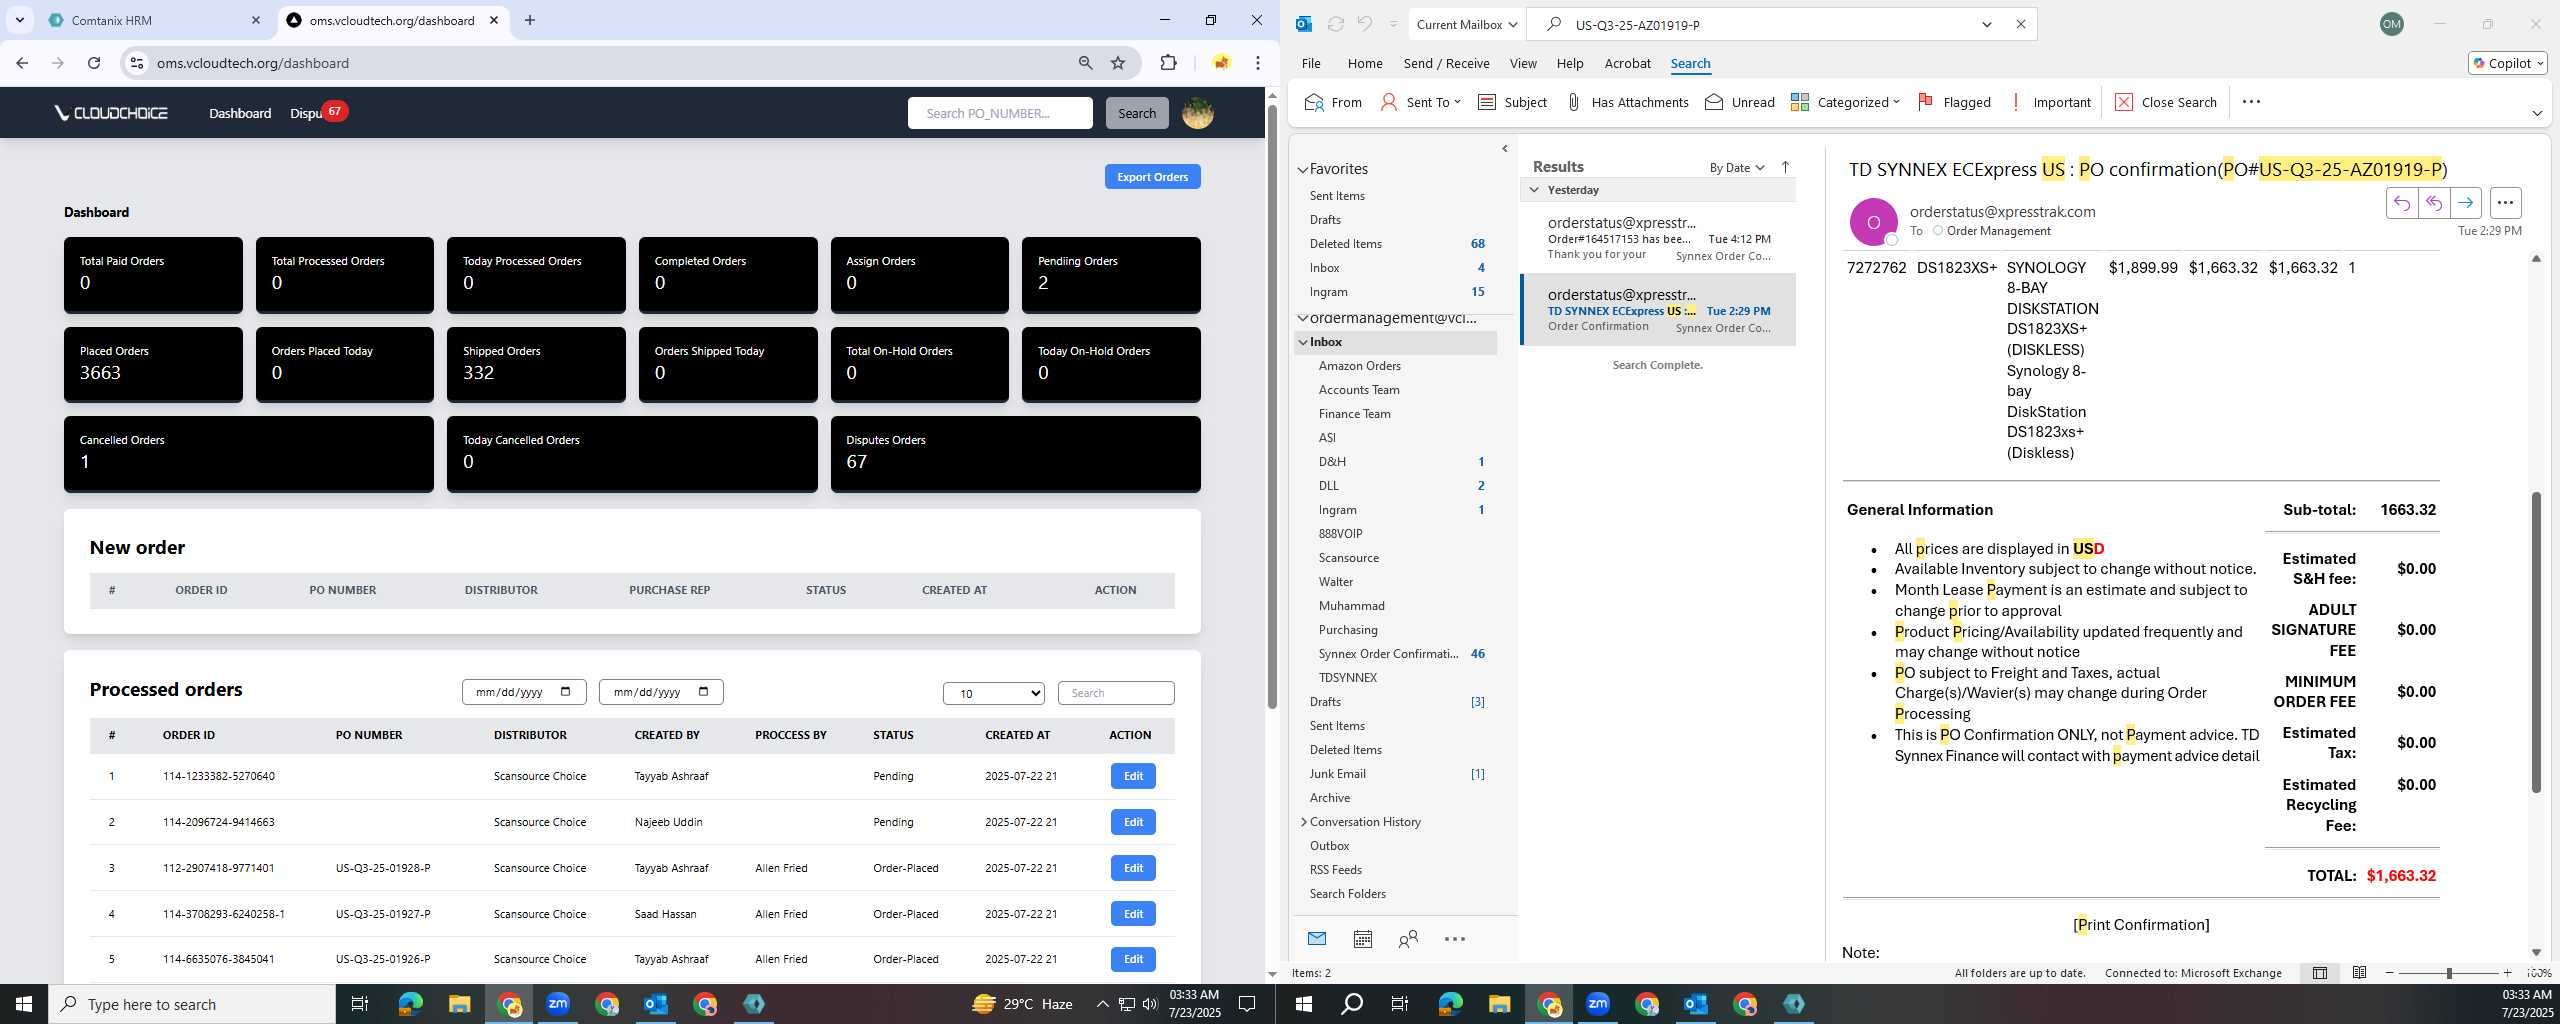Open Send / Receive tab
The image size is (2560, 1024).
1446,63
